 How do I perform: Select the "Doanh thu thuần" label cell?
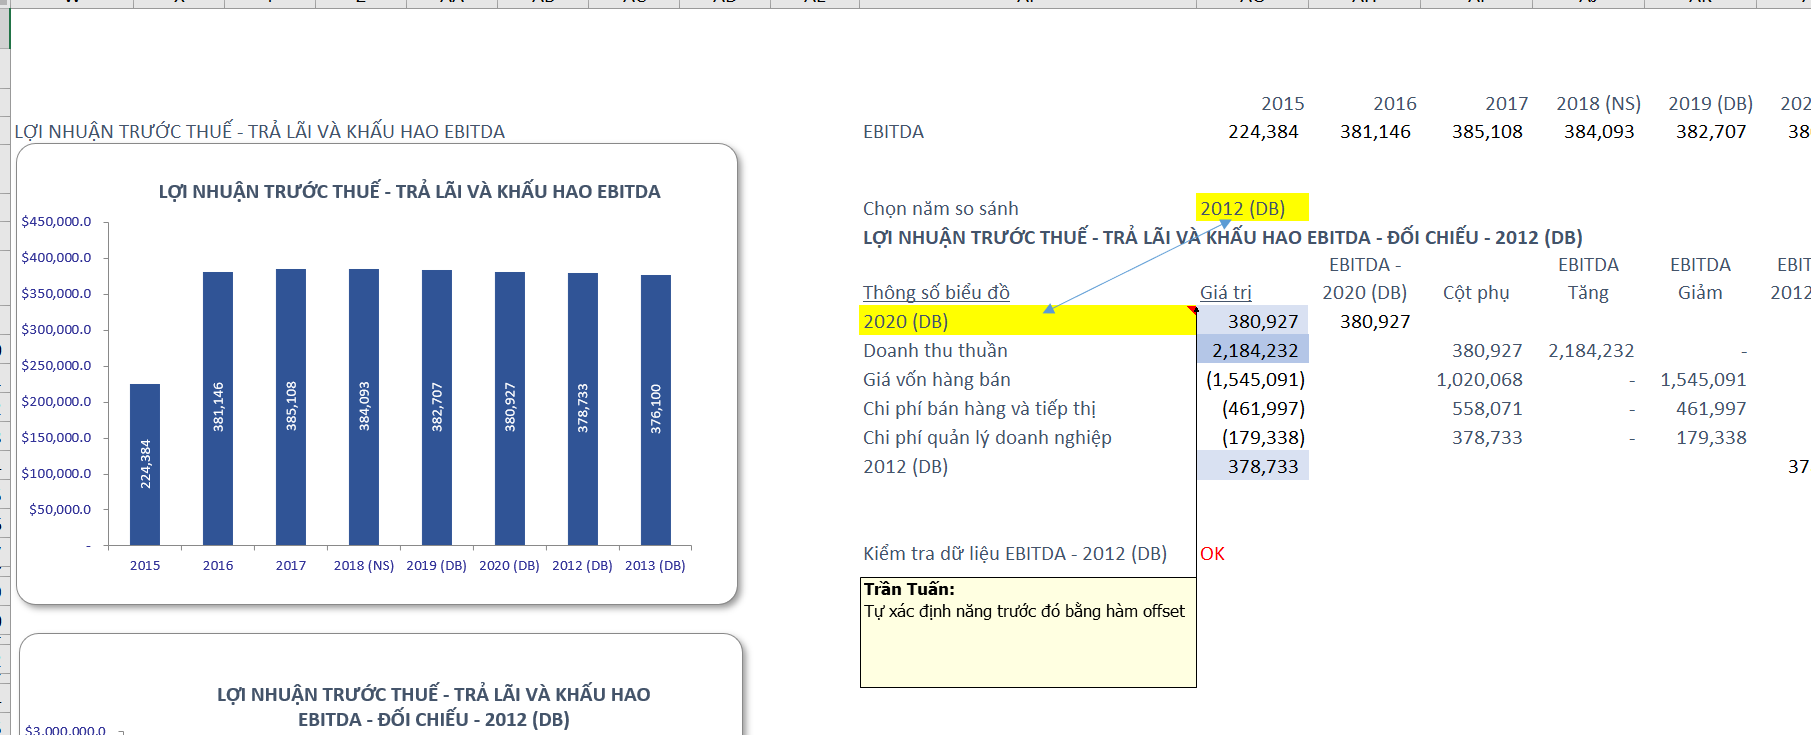coord(935,350)
